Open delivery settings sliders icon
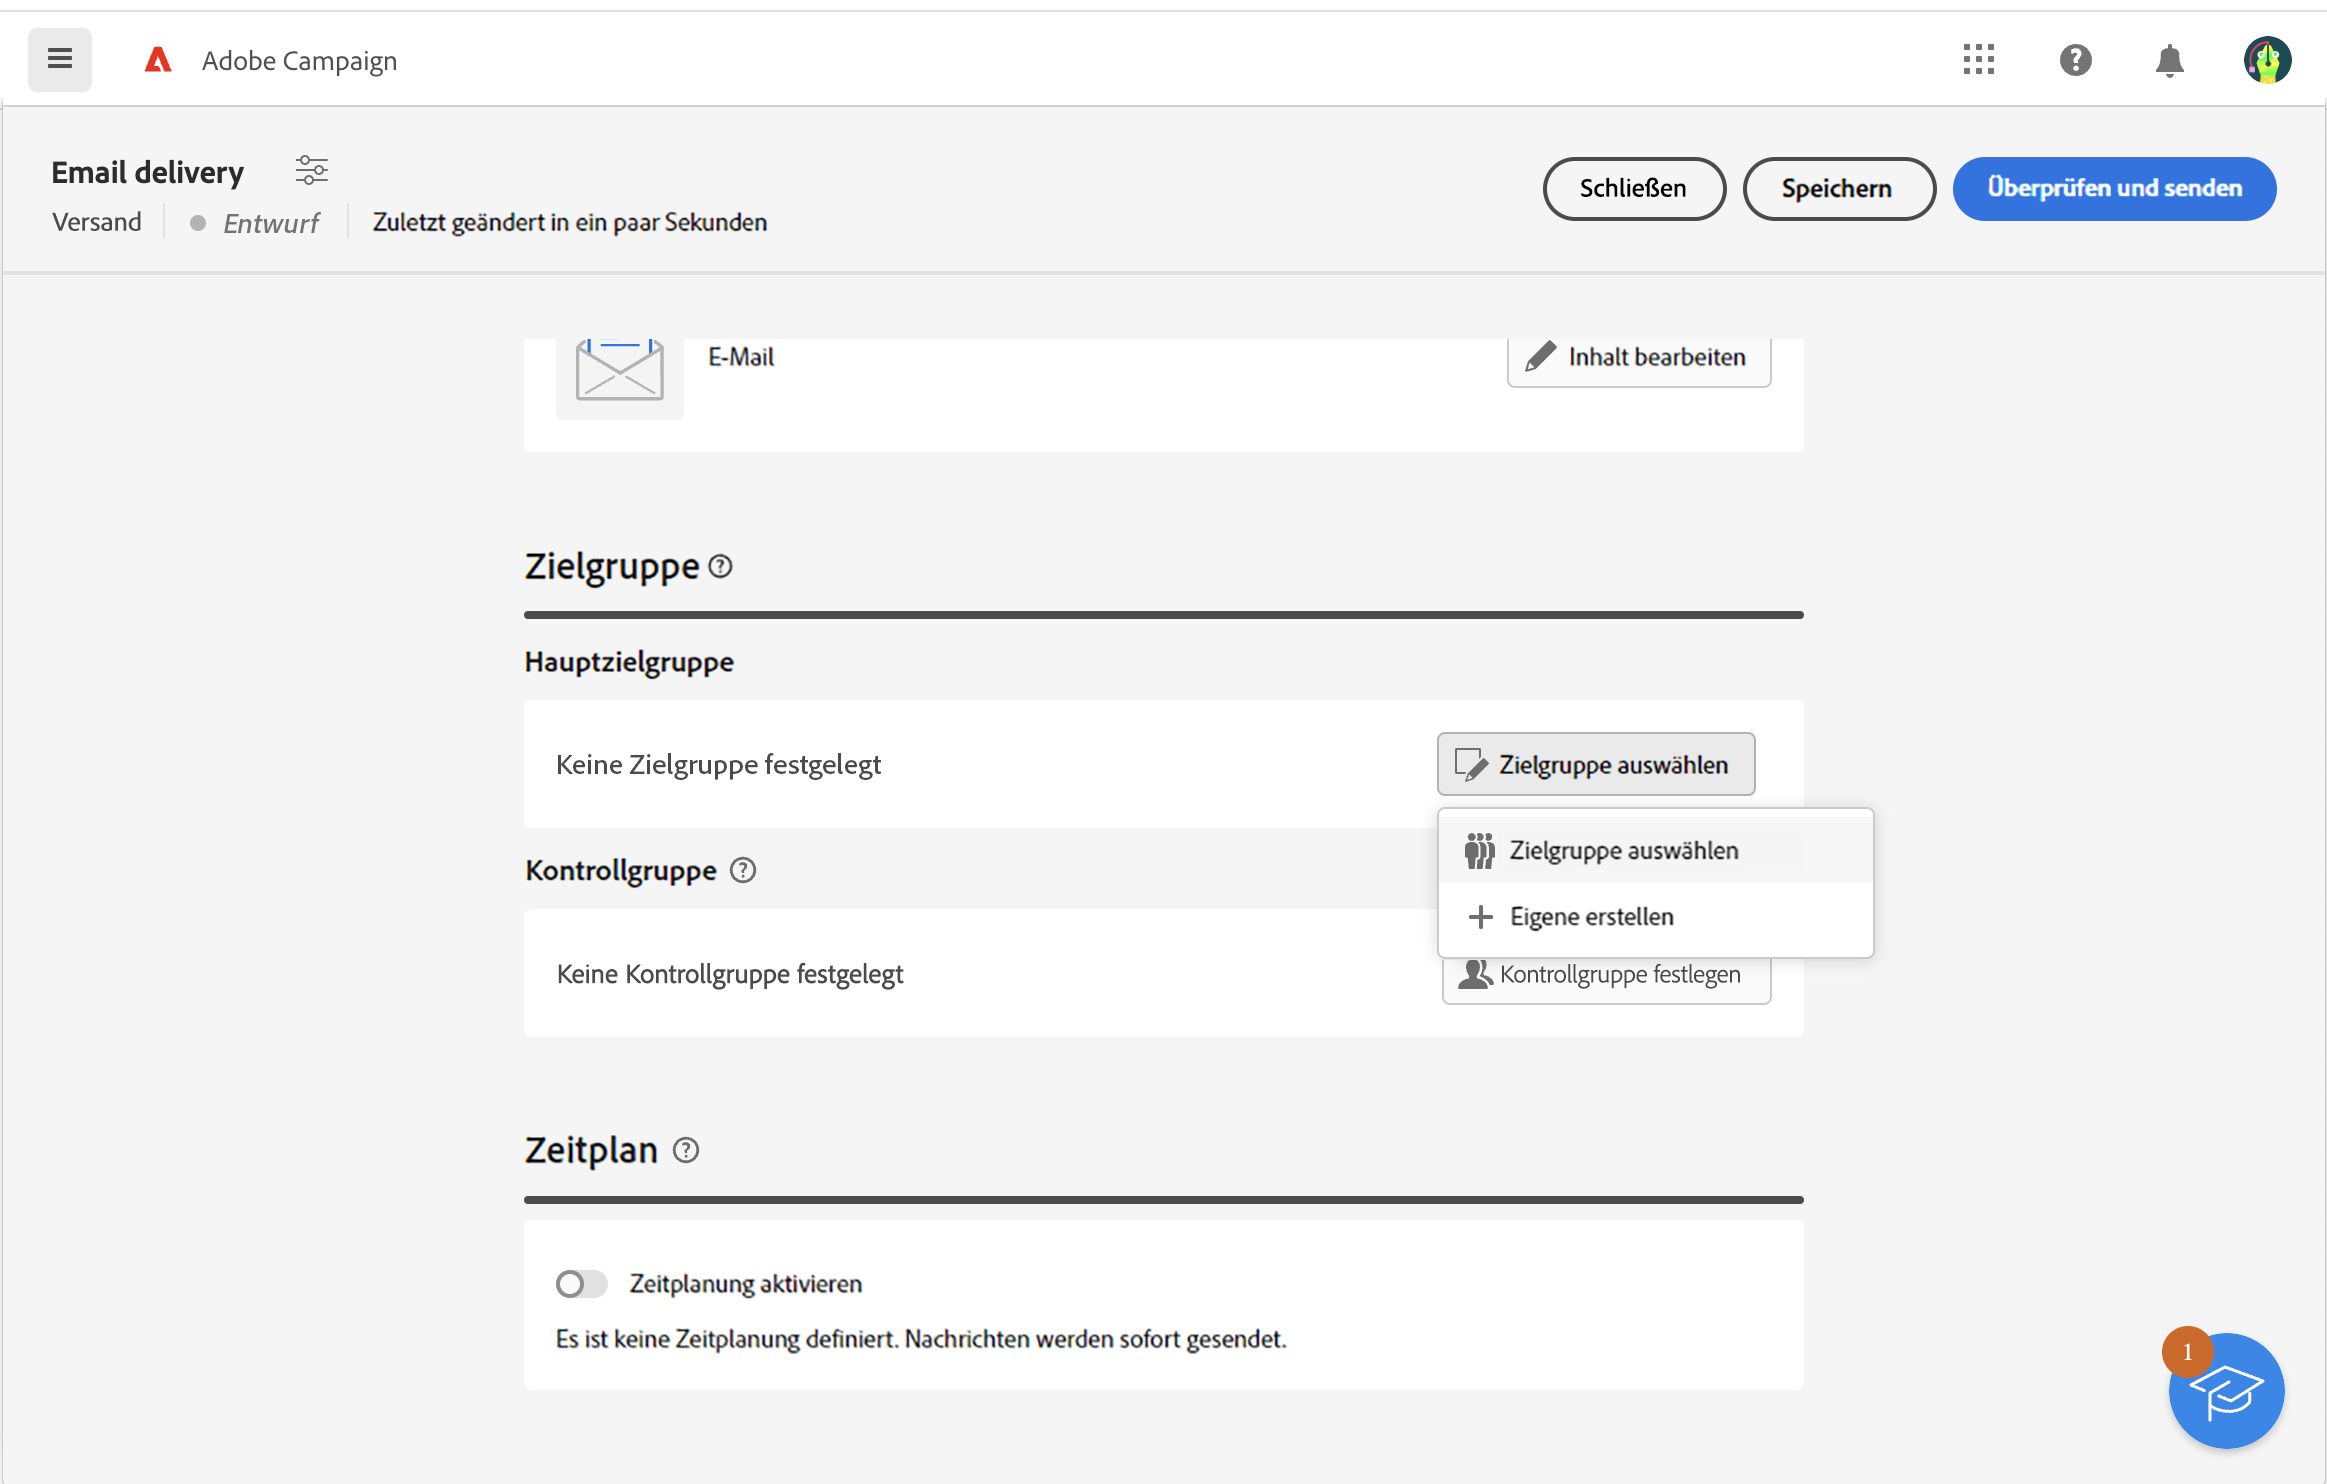The height and width of the screenshot is (1484, 2327). tap(311, 170)
